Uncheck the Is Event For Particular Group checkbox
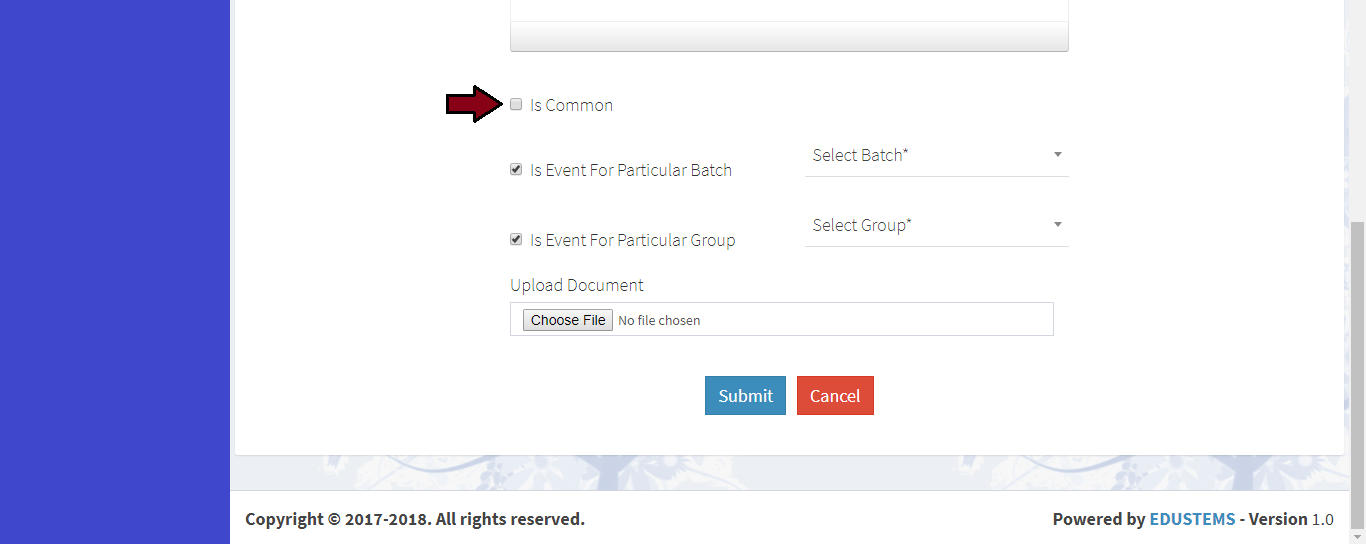The height and width of the screenshot is (544, 1366). [516, 239]
